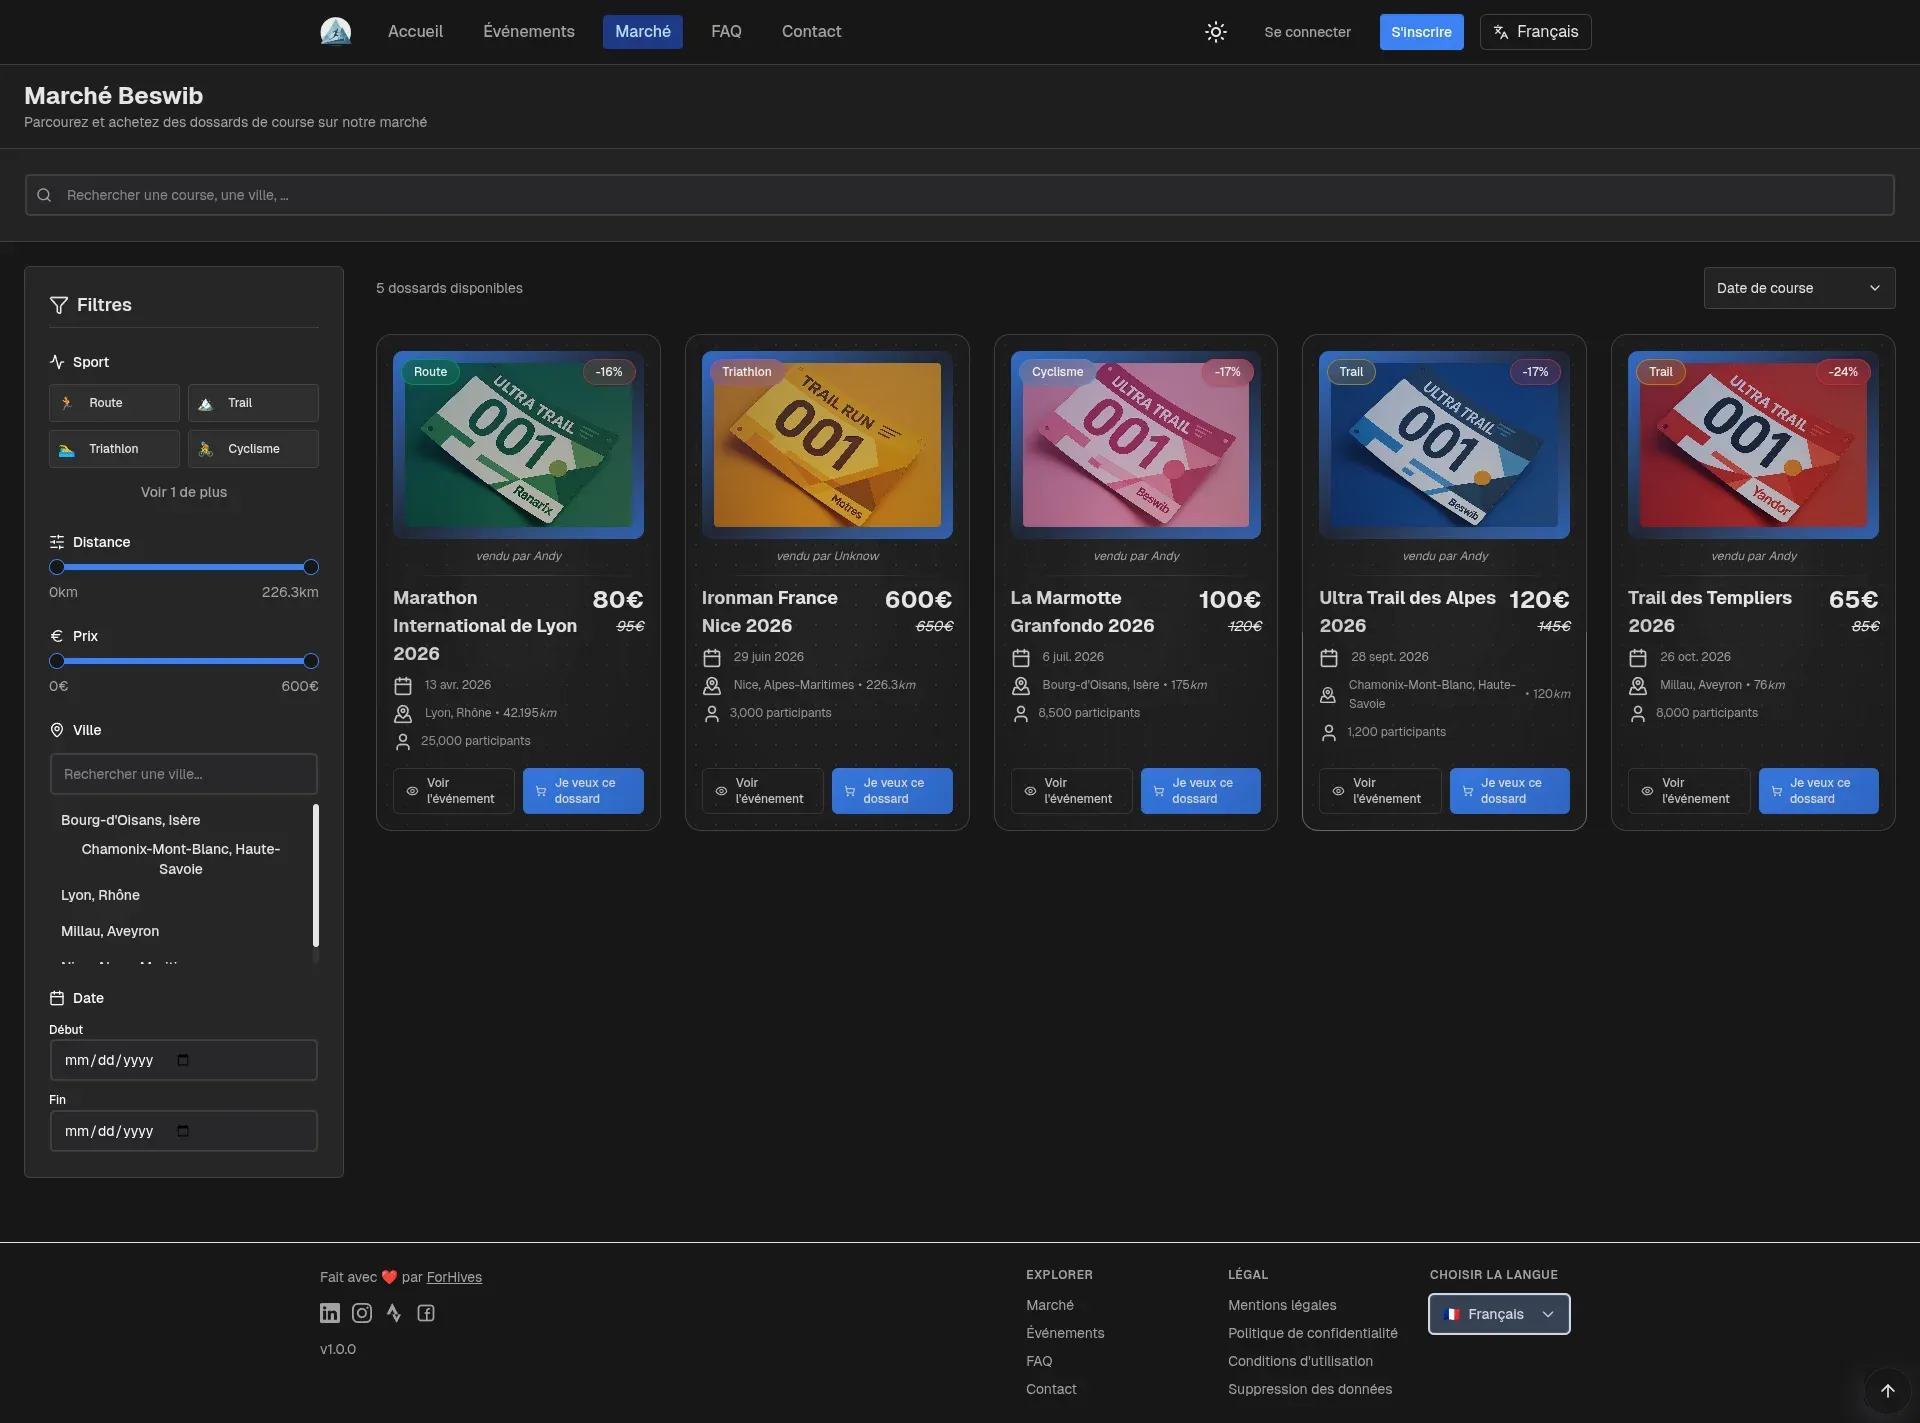Open the Date de course sort dropdown
This screenshot has width=1920, height=1423.
coord(1799,288)
